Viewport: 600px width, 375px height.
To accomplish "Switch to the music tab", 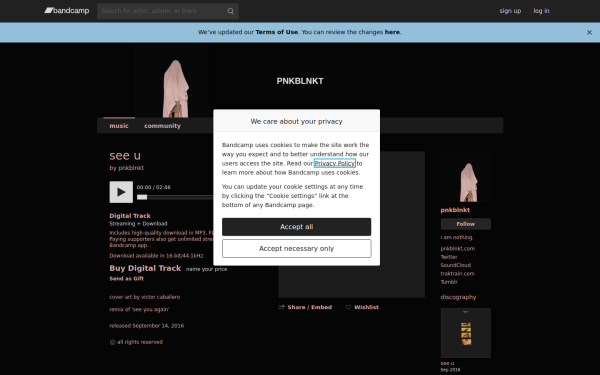I will click(x=119, y=126).
